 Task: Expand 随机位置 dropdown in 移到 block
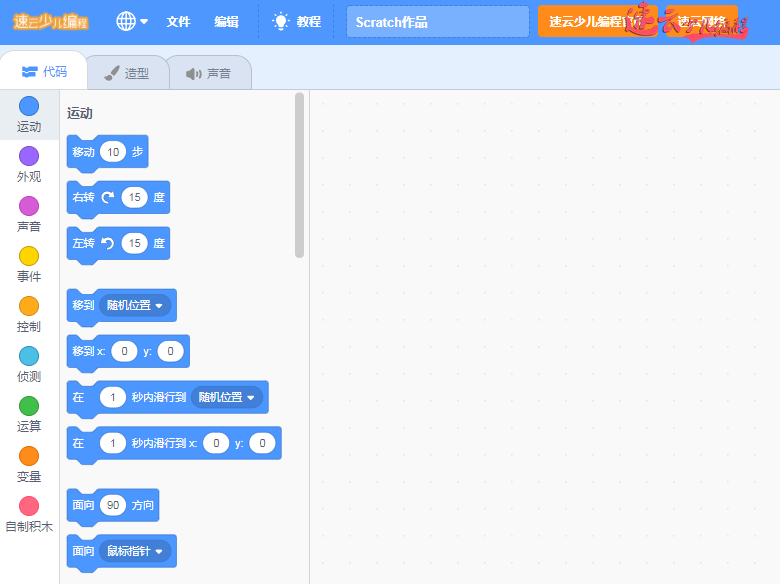click(x=135, y=305)
